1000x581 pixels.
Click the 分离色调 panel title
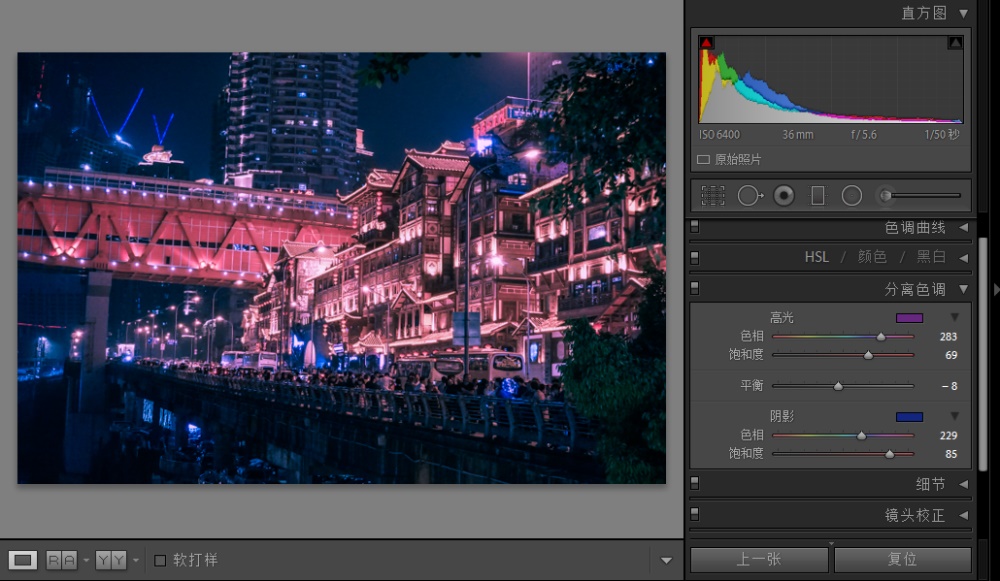[x=915, y=289]
